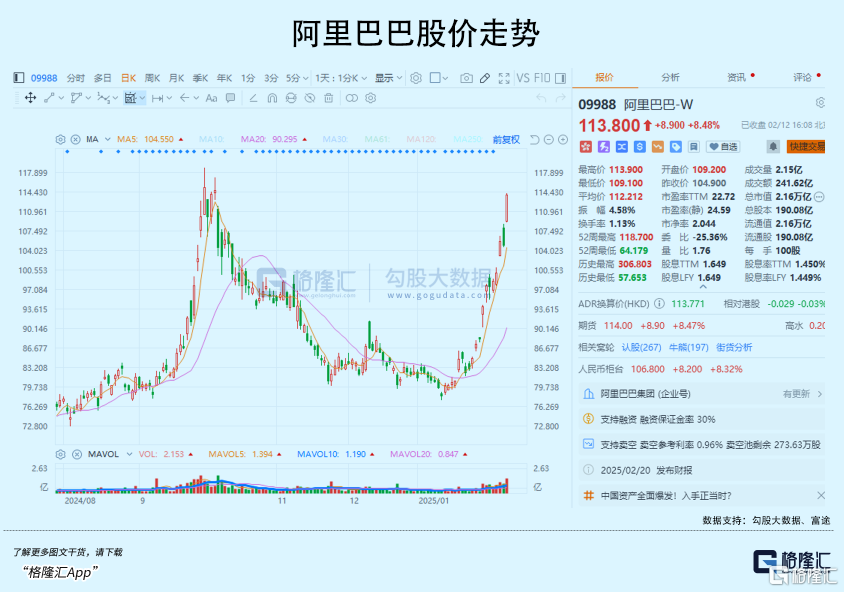Toggle the MA120 line visibility
844x592 pixels.
[x=421, y=139]
